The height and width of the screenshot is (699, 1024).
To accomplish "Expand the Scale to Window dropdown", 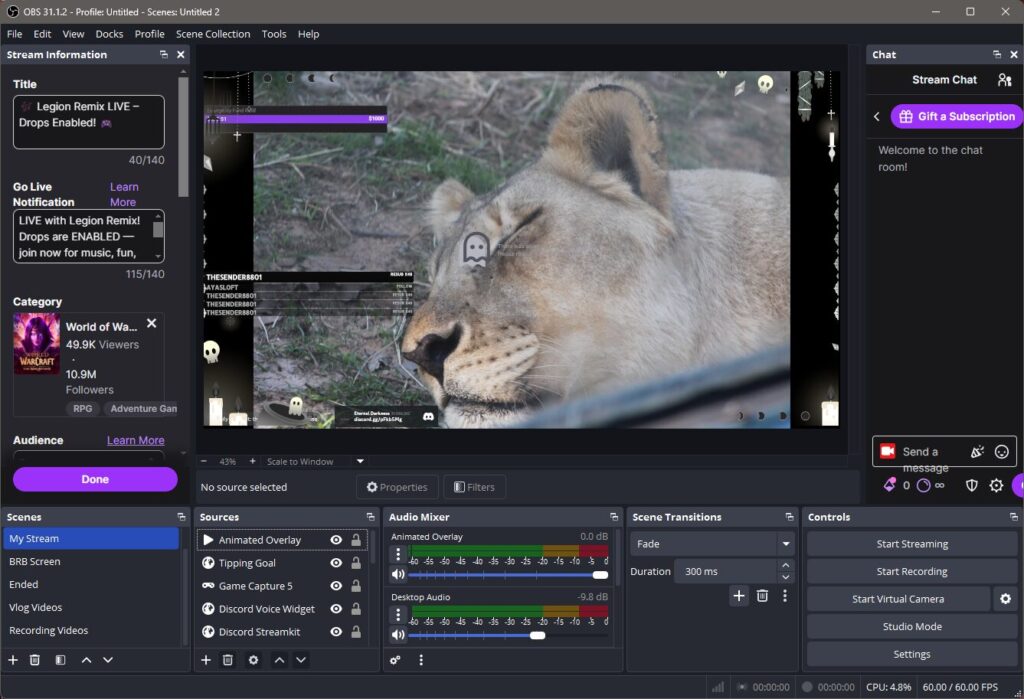I will pos(360,462).
